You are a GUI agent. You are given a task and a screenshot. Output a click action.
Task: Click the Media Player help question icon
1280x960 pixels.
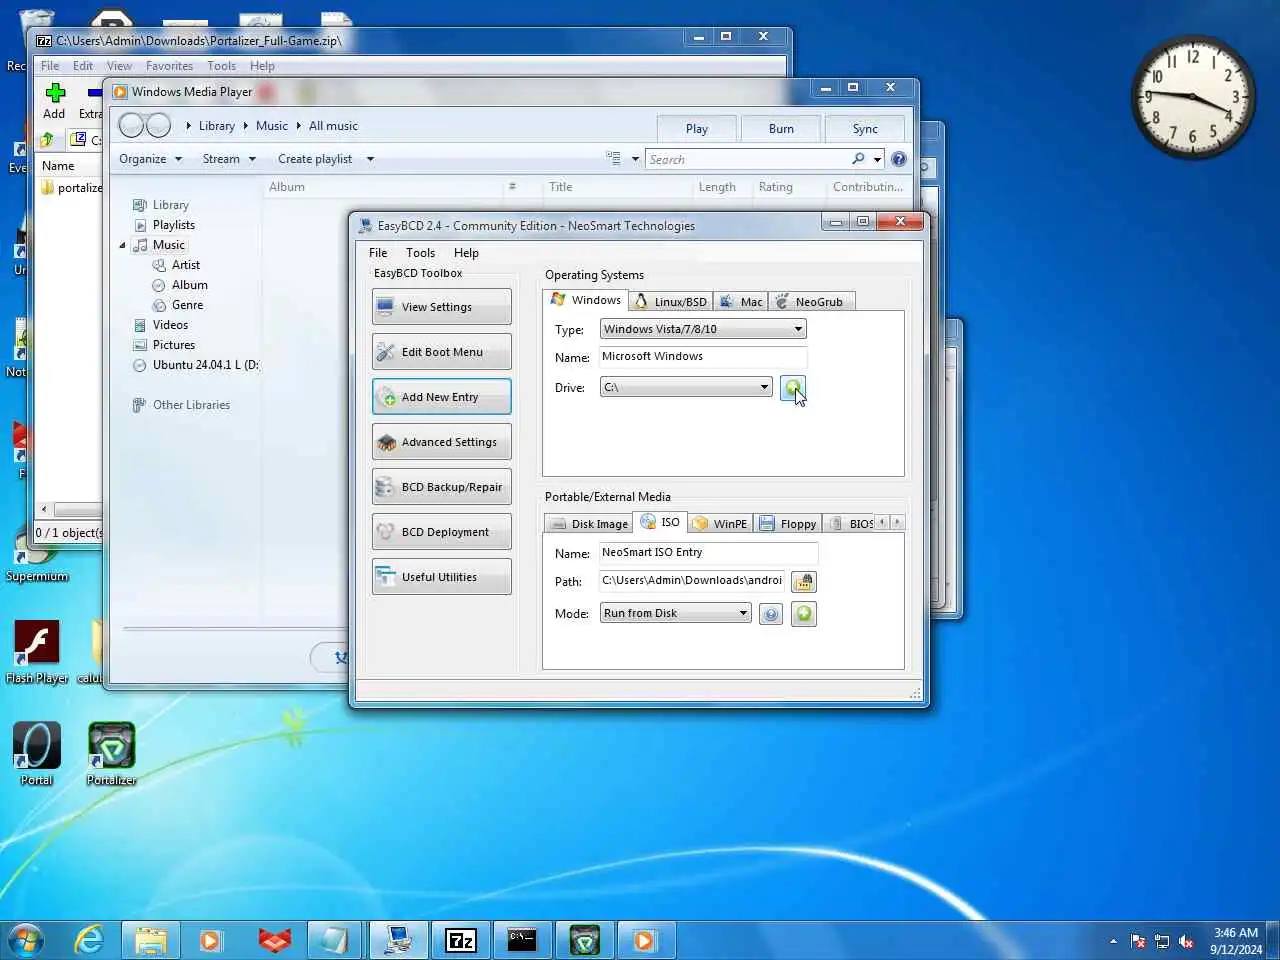[899, 159]
